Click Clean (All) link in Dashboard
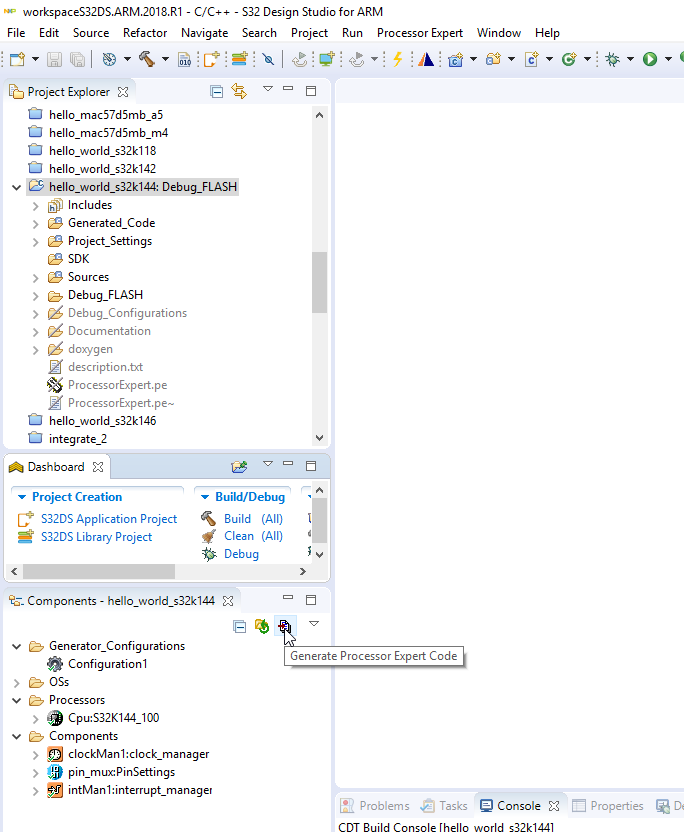Viewport: 684px width, 832px height. click(253, 536)
